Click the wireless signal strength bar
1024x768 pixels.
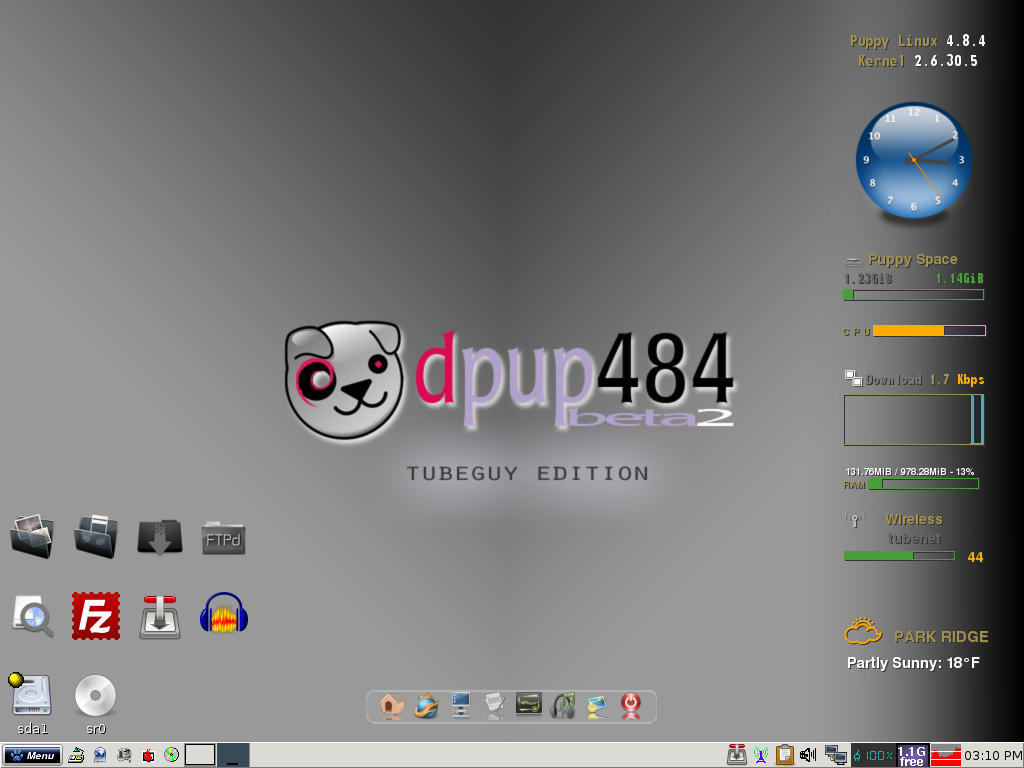899,556
